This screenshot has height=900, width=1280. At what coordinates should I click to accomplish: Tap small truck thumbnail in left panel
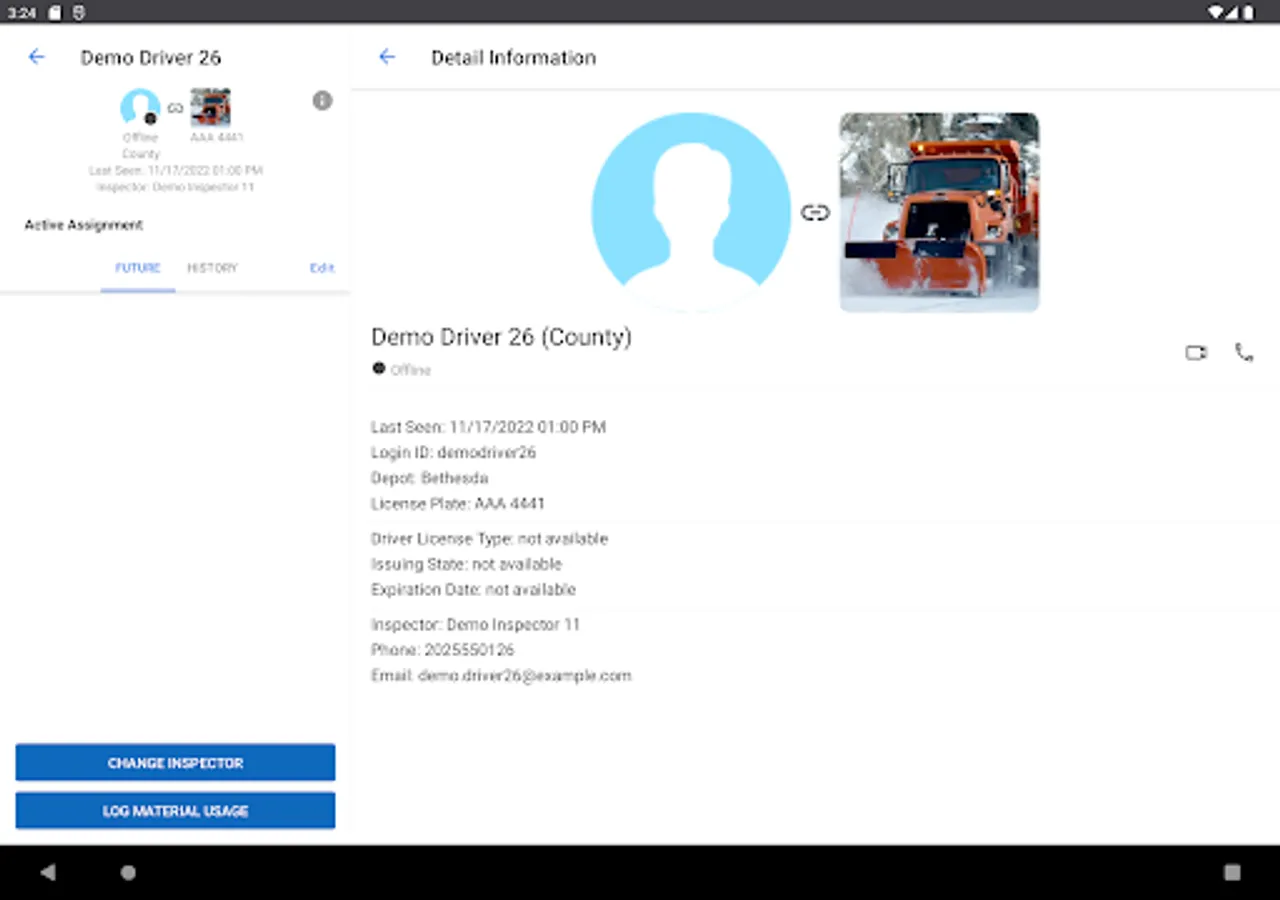pos(211,108)
